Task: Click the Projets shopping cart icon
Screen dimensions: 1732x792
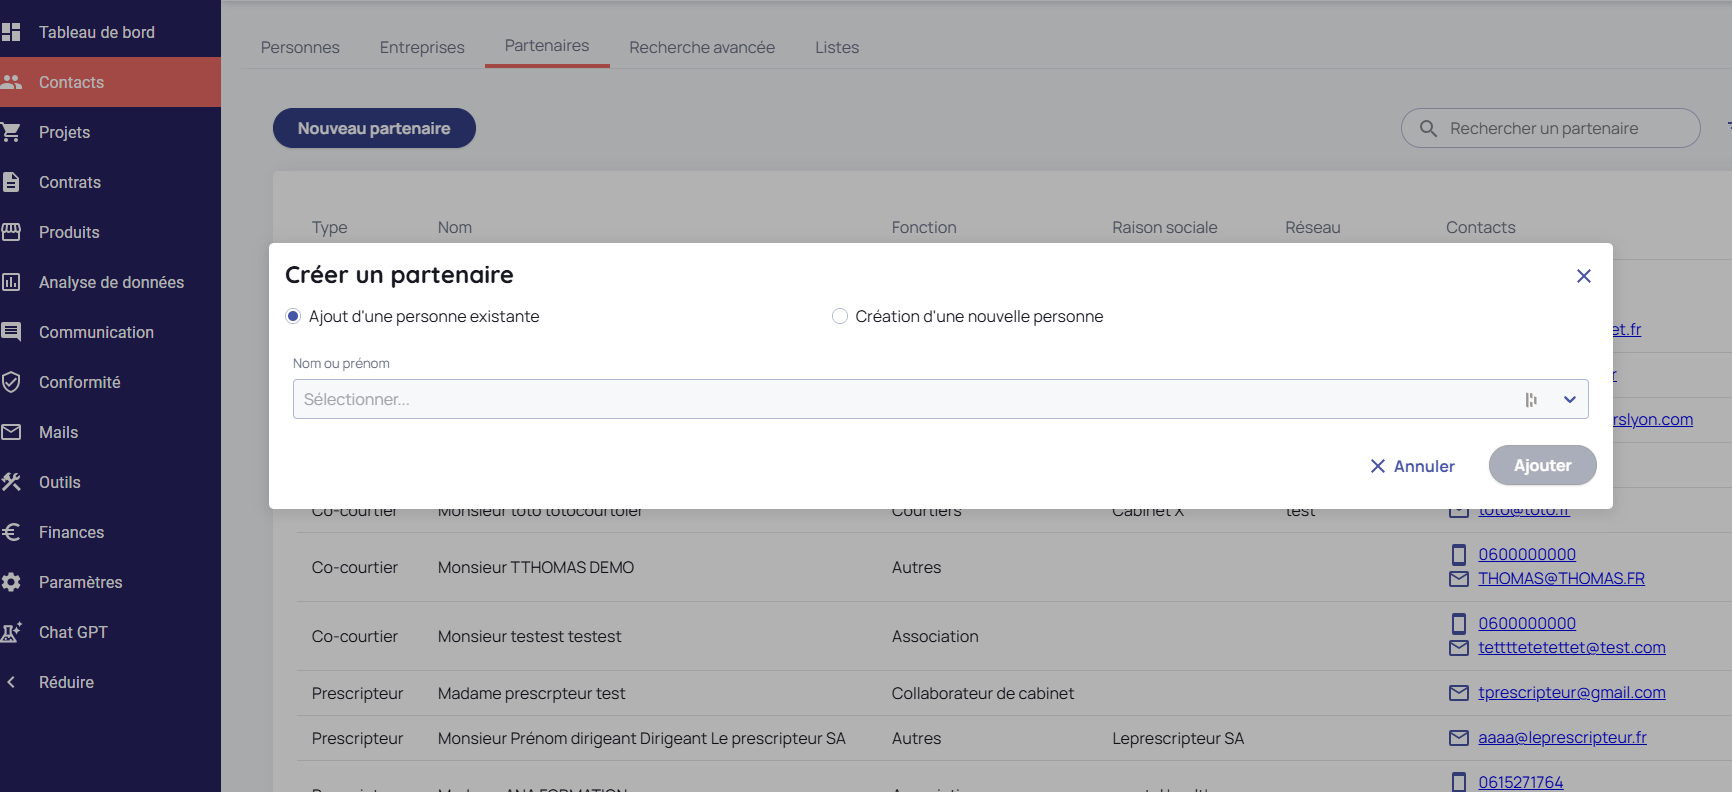Action: coord(11,132)
